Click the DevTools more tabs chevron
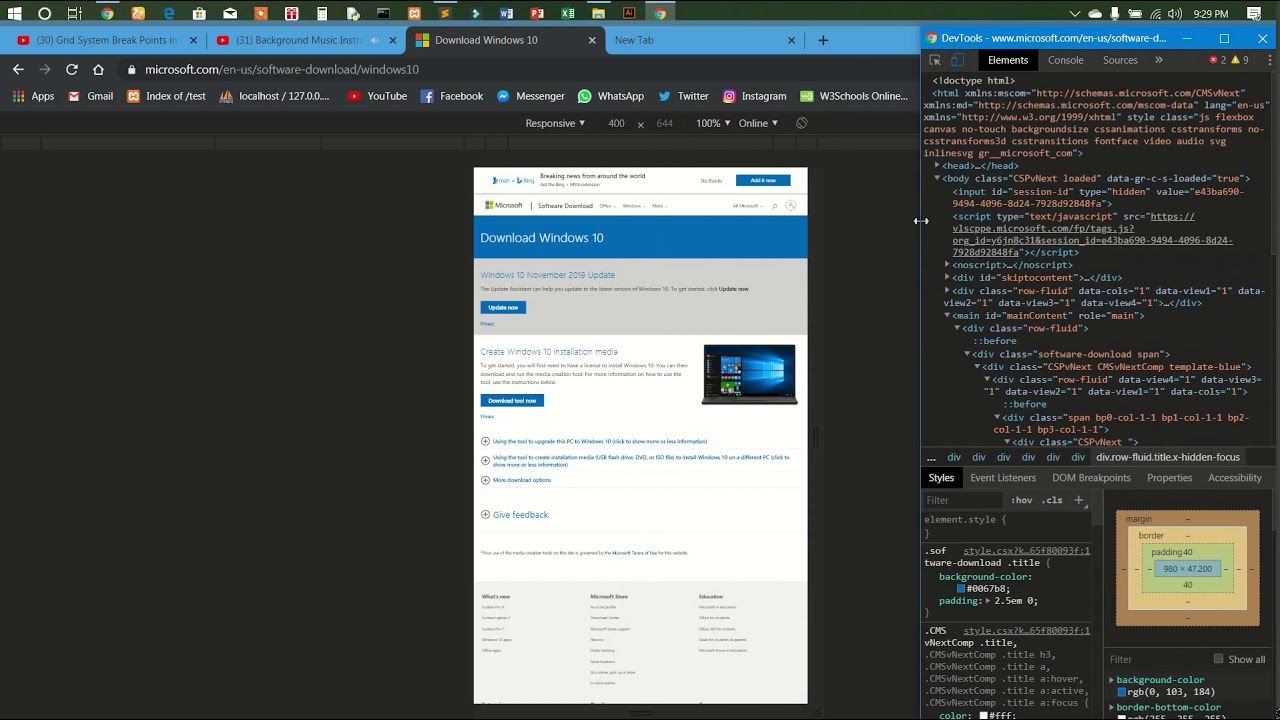Image resolution: width=1280 pixels, height=720 pixels. point(1159,60)
